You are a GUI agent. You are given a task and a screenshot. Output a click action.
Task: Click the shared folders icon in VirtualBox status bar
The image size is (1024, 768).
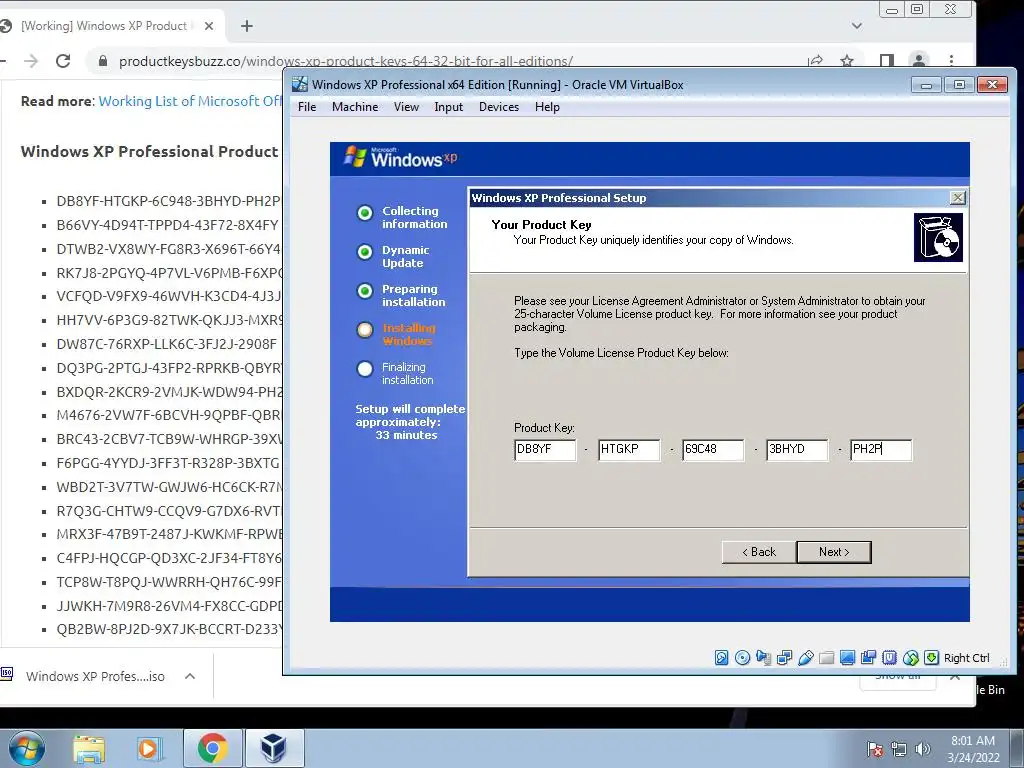click(826, 658)
